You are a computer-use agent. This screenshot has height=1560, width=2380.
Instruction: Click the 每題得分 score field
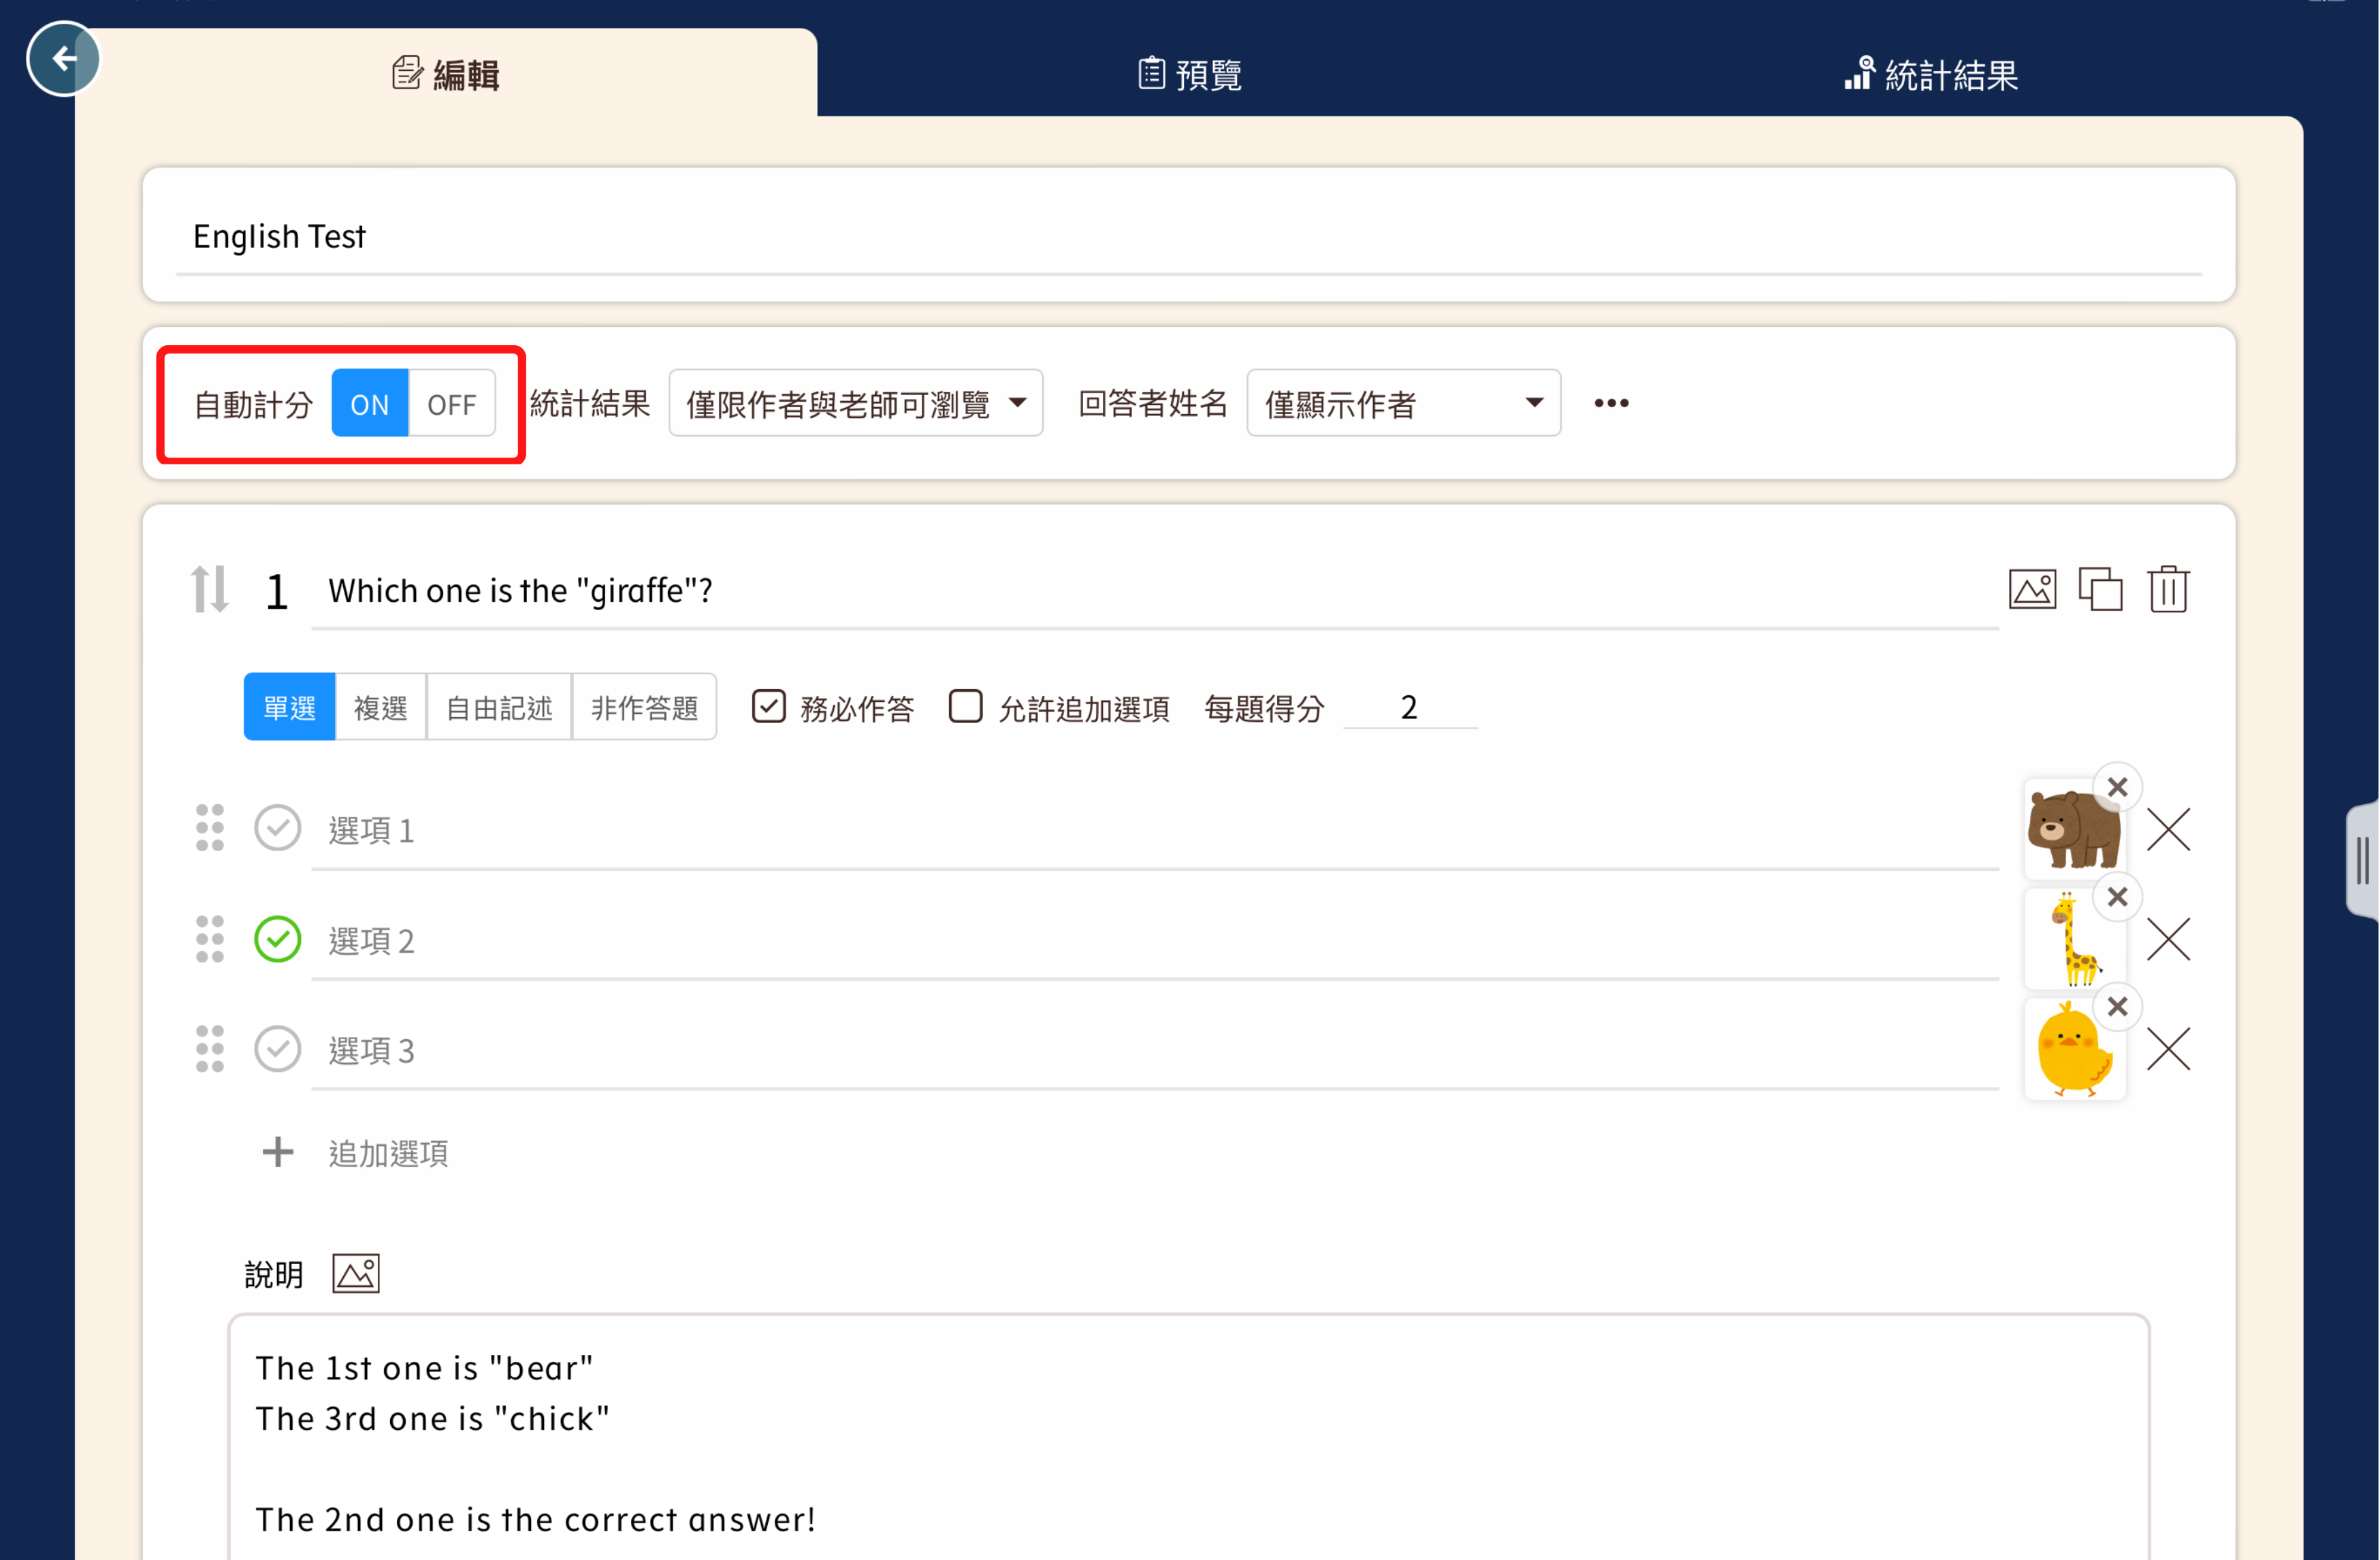pyautogui.click(x=1409, y=708)
